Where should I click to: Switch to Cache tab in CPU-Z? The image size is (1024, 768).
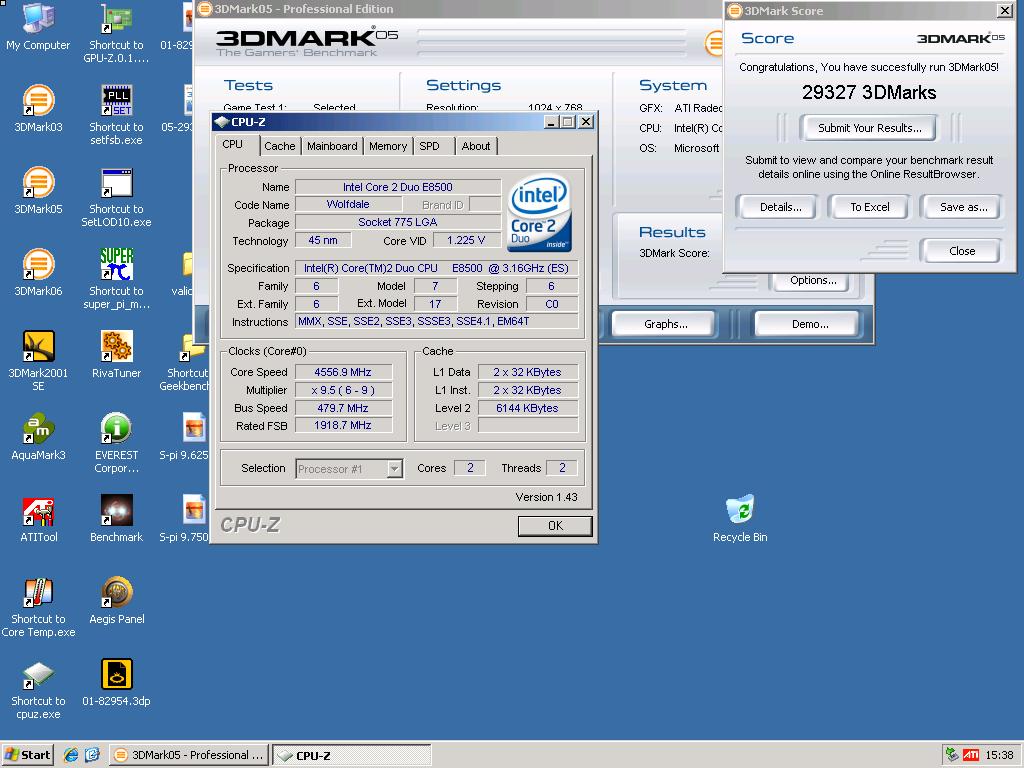coord(280,146)
